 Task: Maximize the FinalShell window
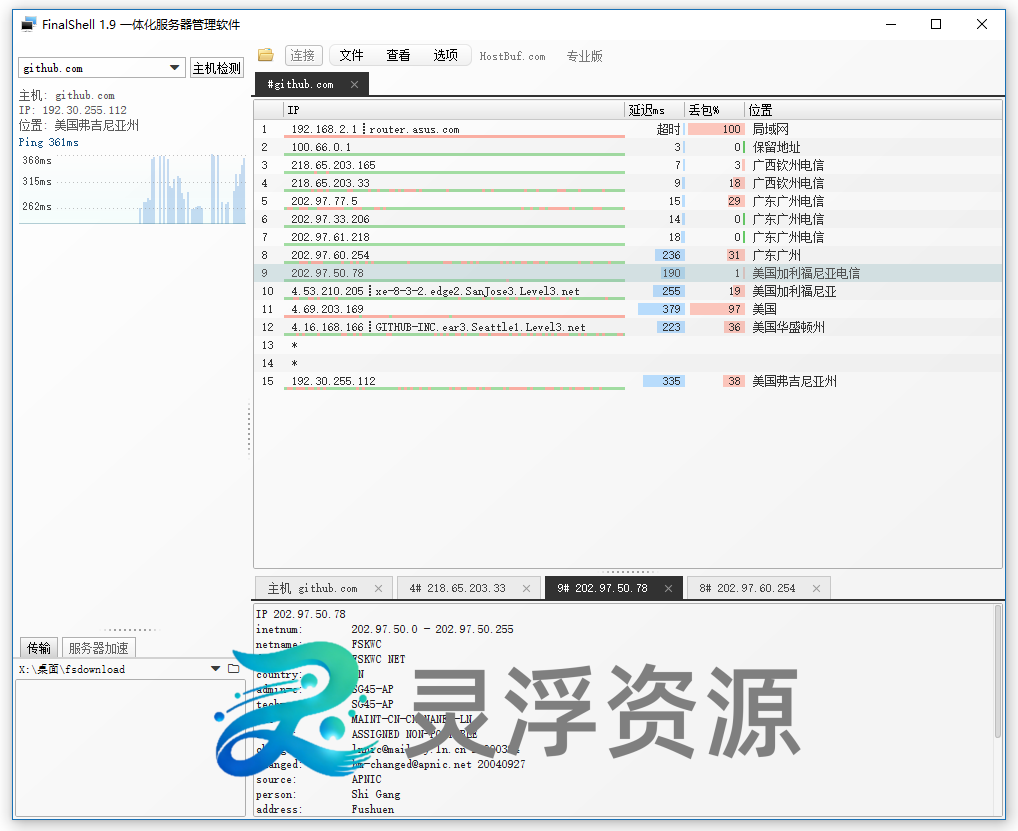coord(936,24)
